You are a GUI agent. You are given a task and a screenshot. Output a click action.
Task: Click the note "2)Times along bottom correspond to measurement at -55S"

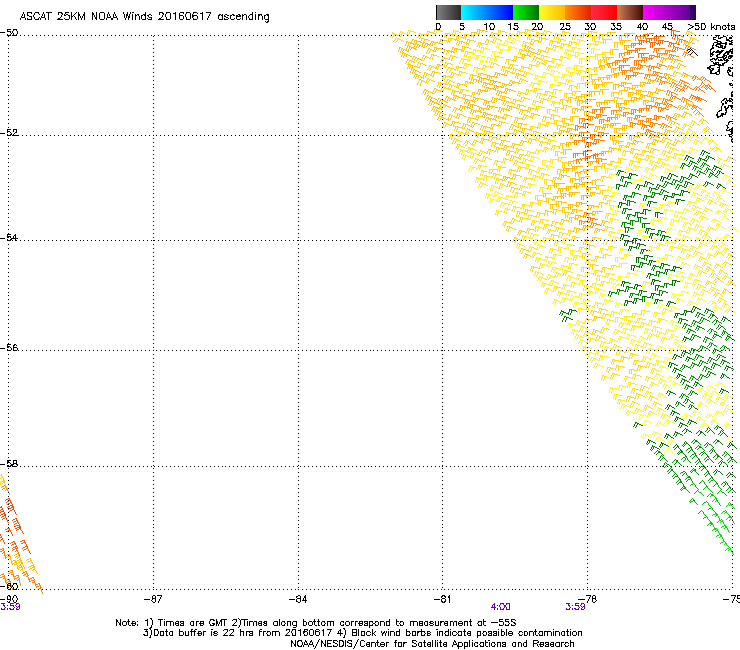(374, 623)
